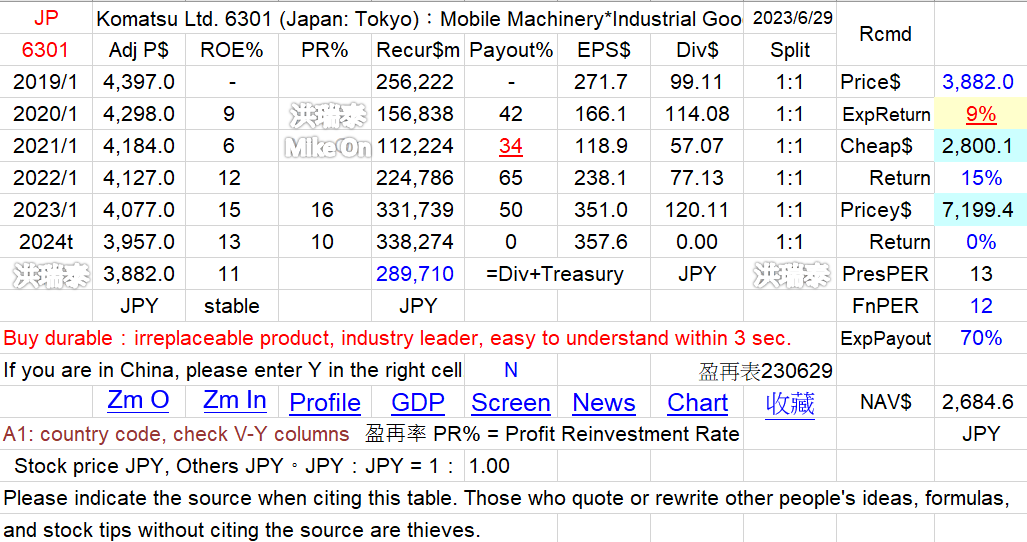Click the 2022/1 row label

click(x=46, y=178)
